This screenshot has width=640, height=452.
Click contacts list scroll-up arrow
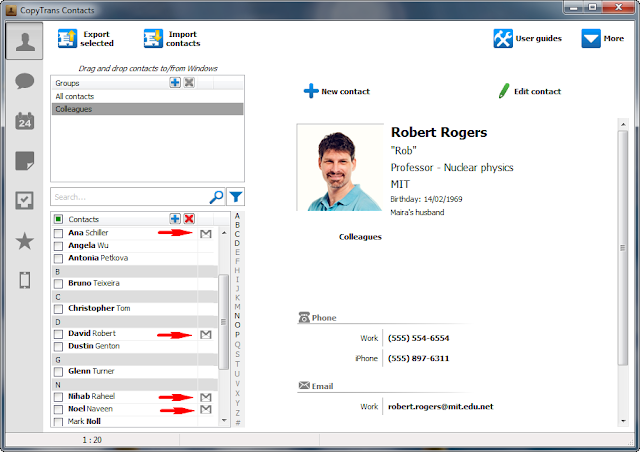tap(224, 233)
